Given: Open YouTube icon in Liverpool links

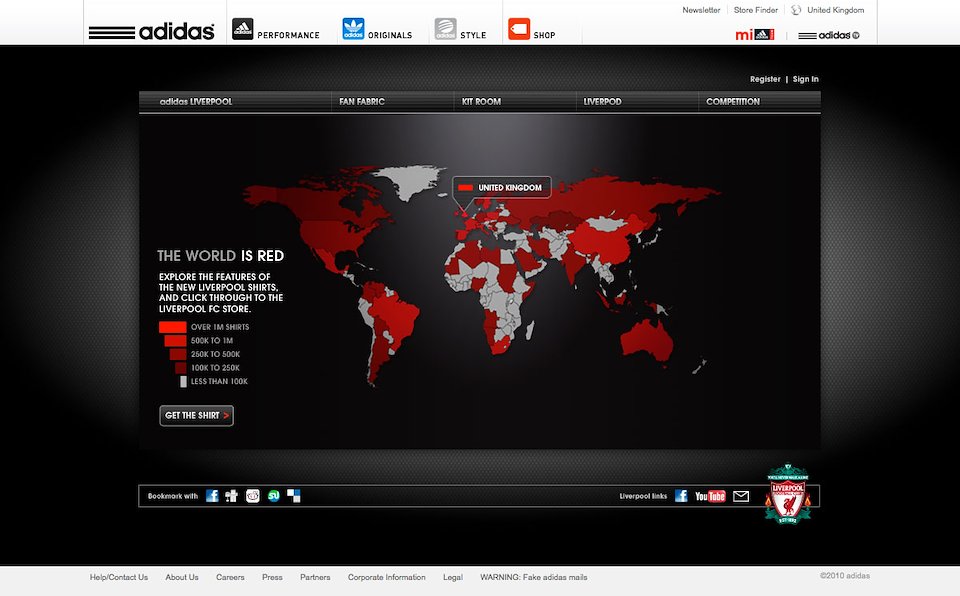Looking at the screenshot, I should click(x=710, y=496).
